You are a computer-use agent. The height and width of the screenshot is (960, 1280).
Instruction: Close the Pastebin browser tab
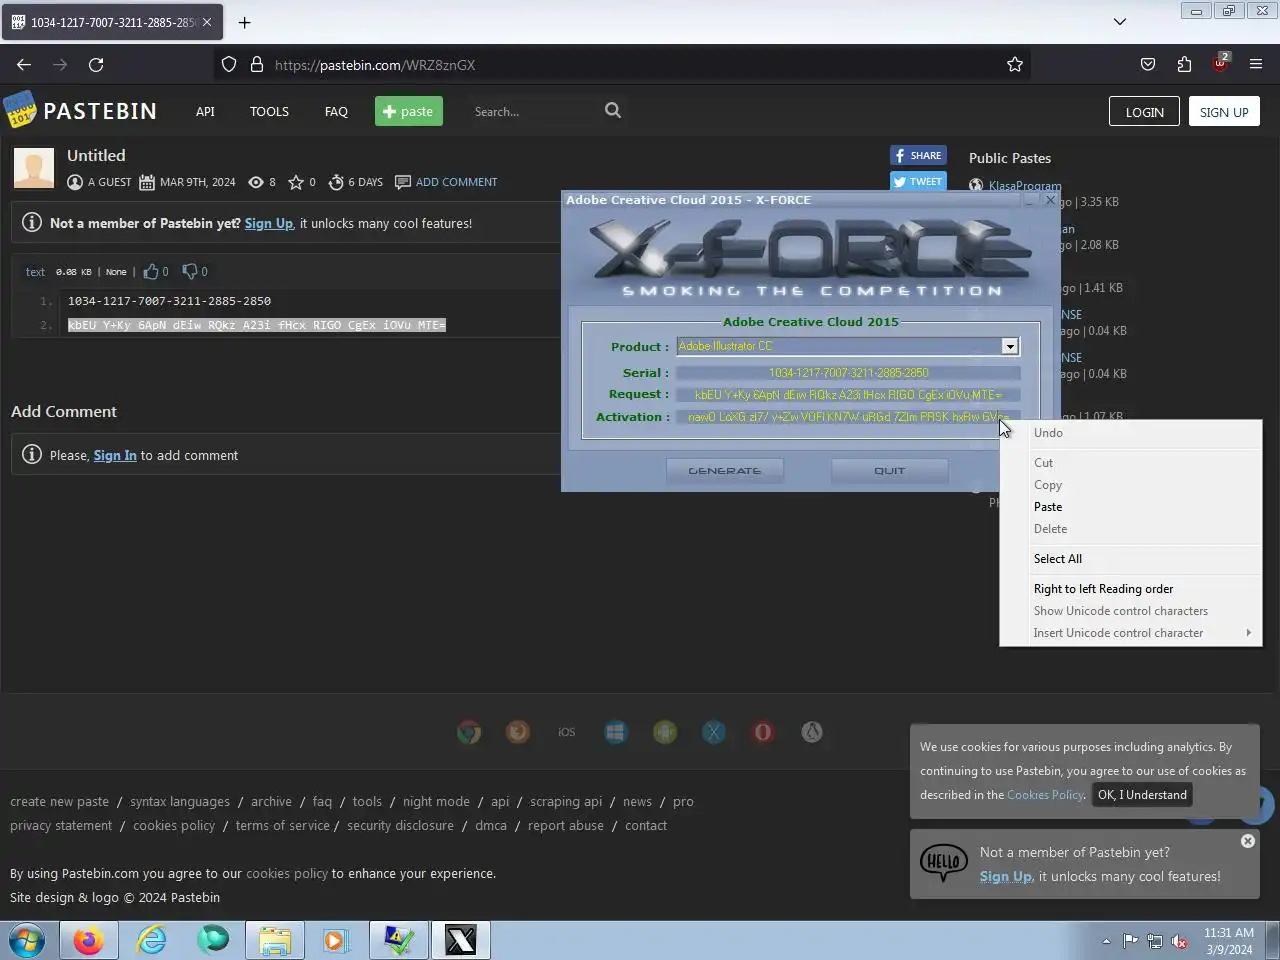[x=207, y=22]
